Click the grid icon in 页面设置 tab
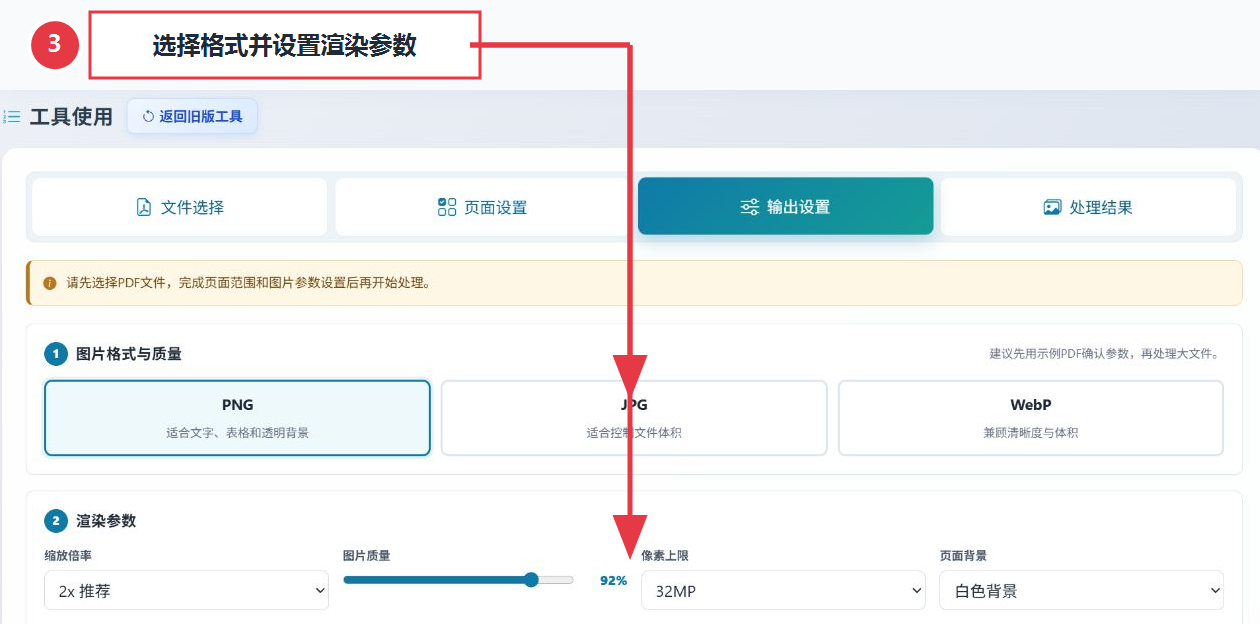Screen dimensions: 1260x624 [x=447, y=207]
